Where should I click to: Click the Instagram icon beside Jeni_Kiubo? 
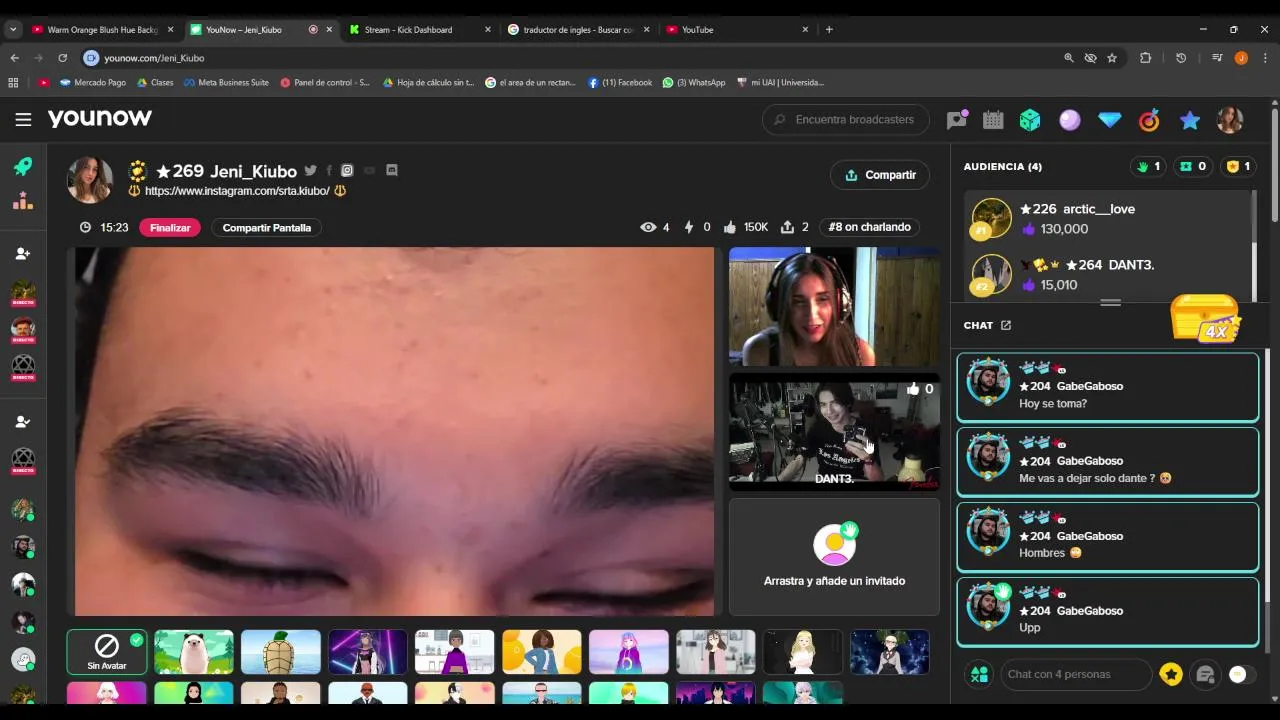click(347, 171)
